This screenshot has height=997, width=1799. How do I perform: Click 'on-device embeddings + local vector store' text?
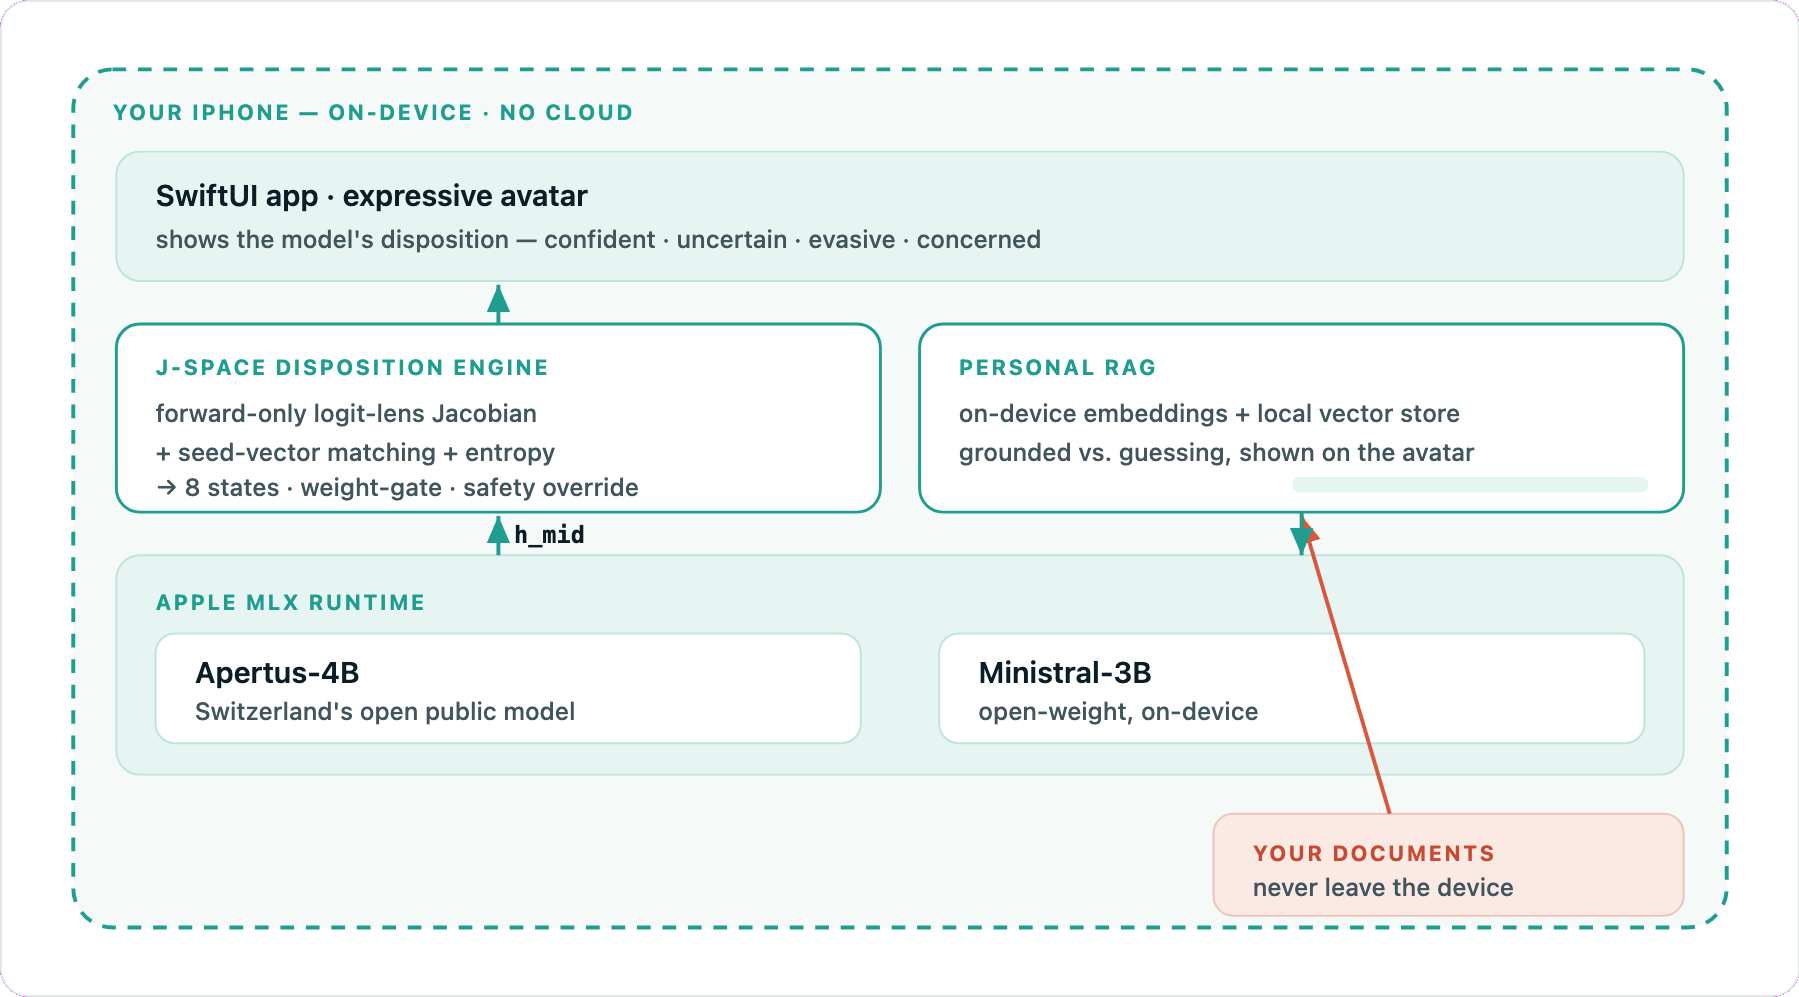tap(1209, 414)
